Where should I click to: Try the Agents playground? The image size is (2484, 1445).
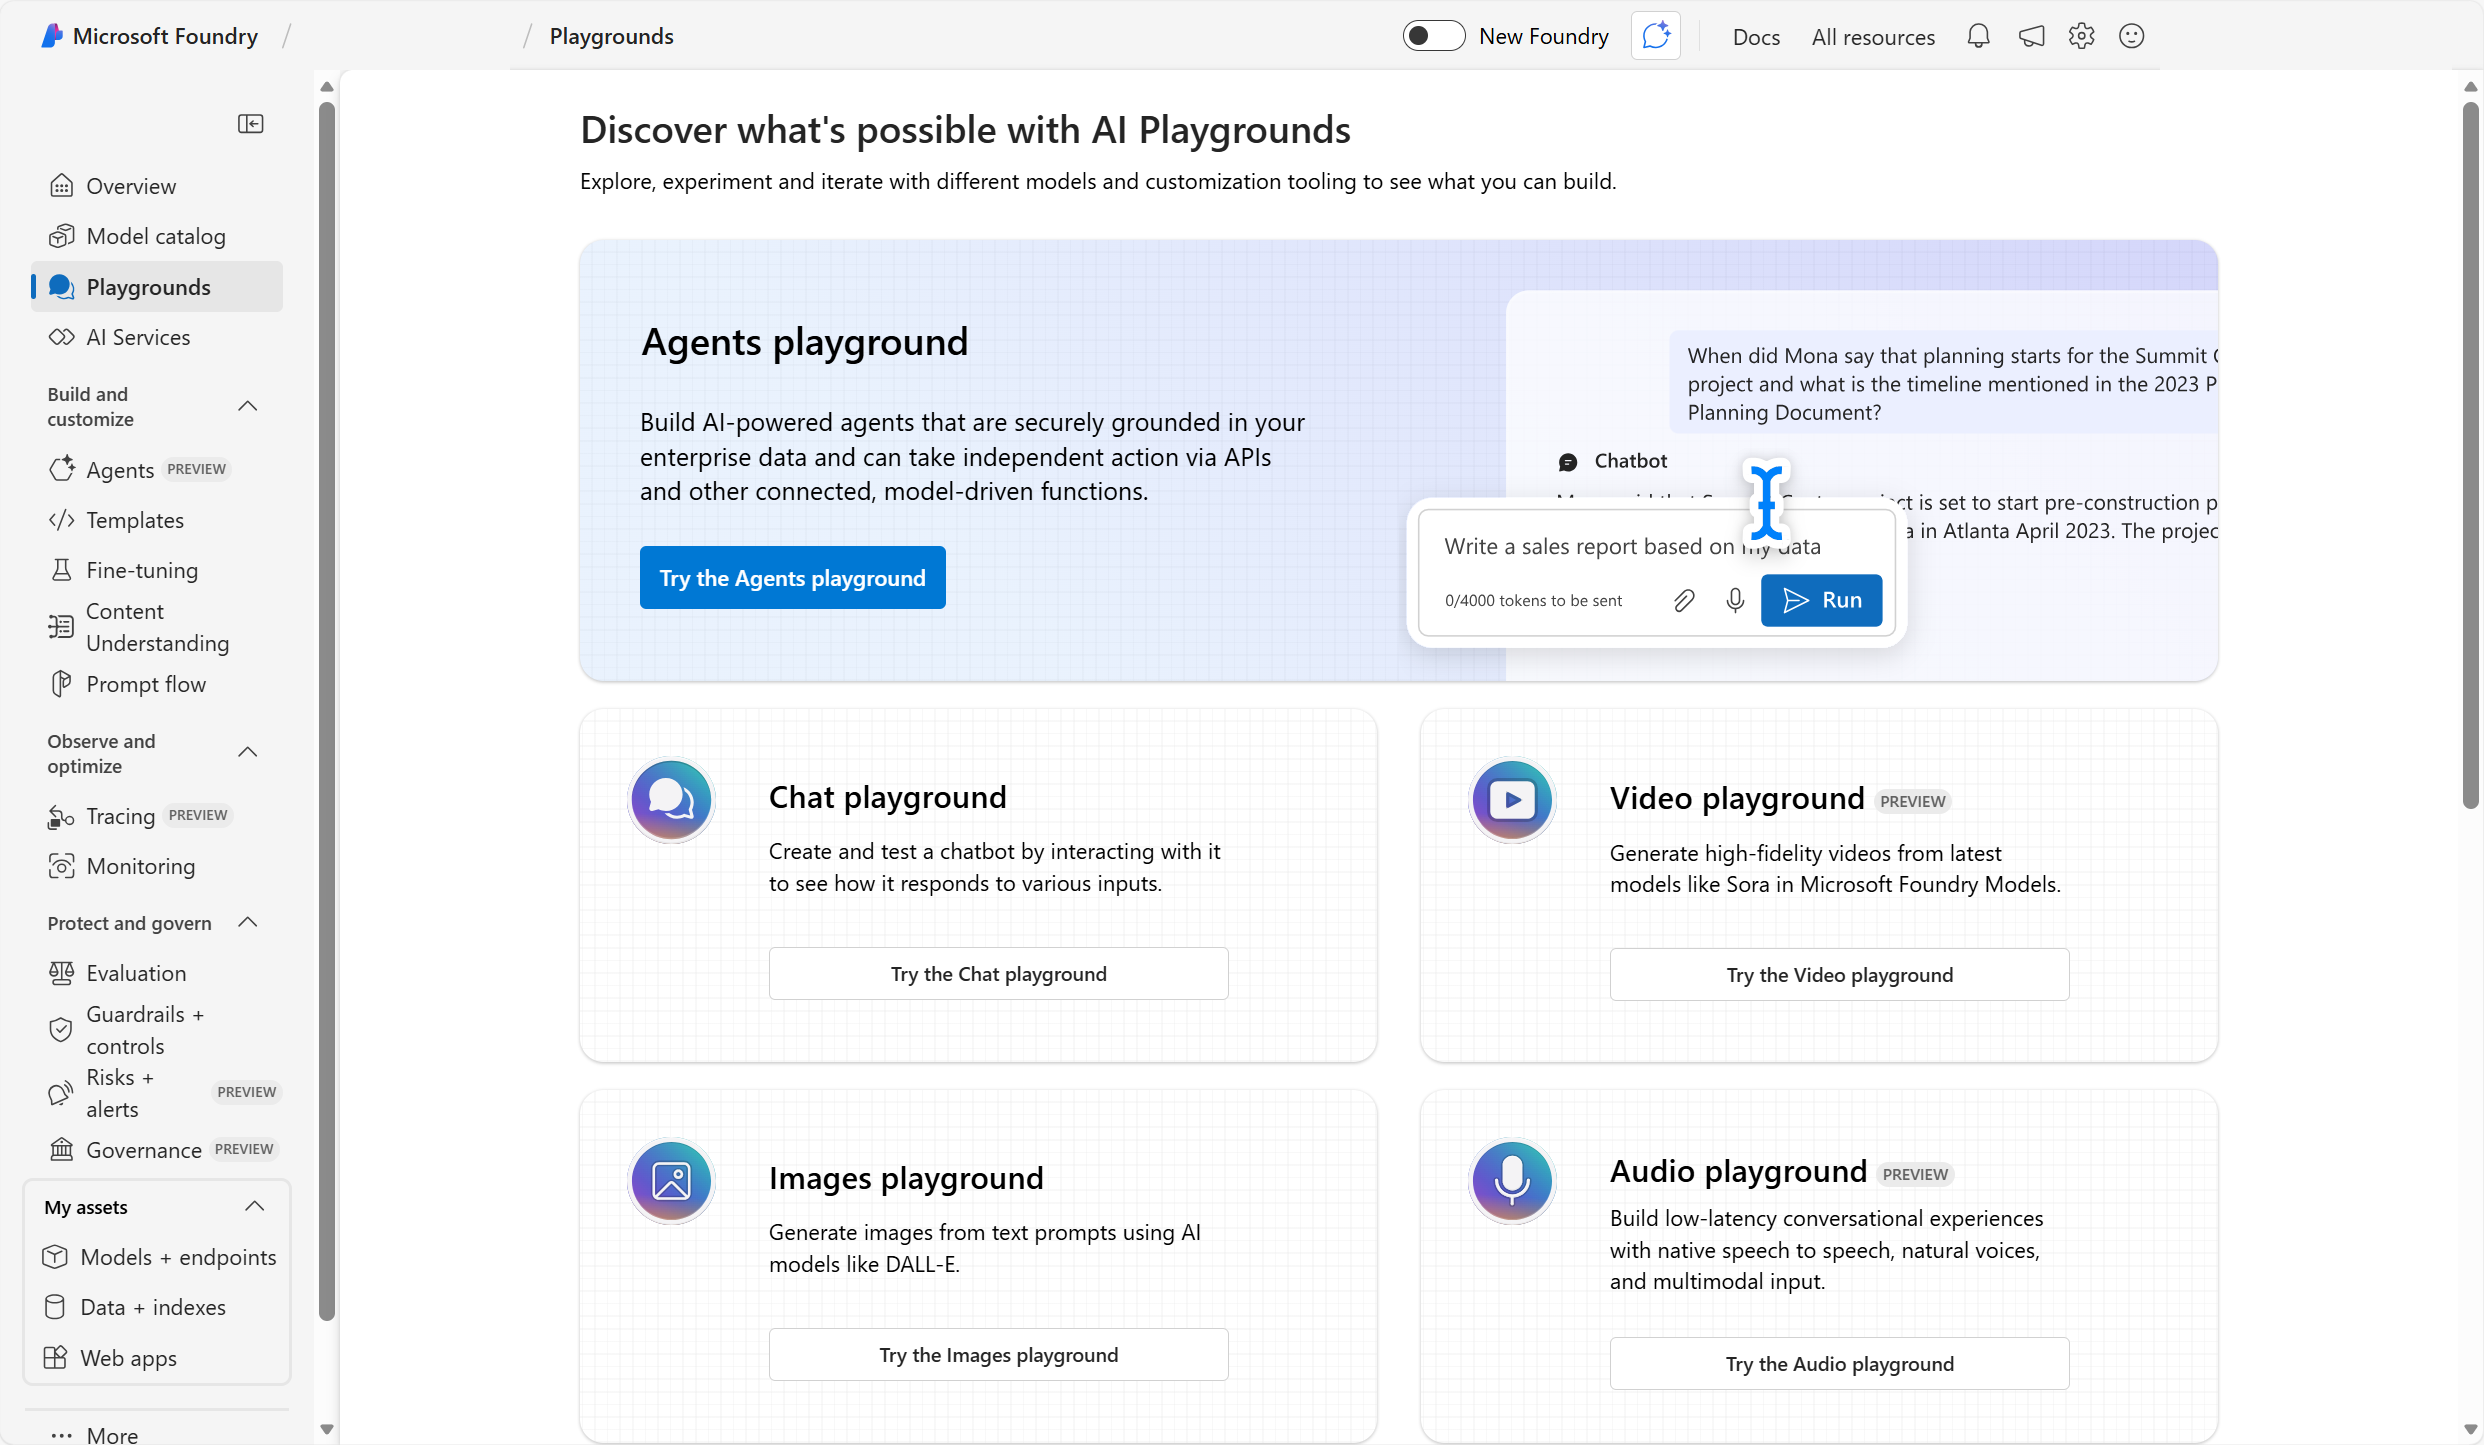coord(791,577)
